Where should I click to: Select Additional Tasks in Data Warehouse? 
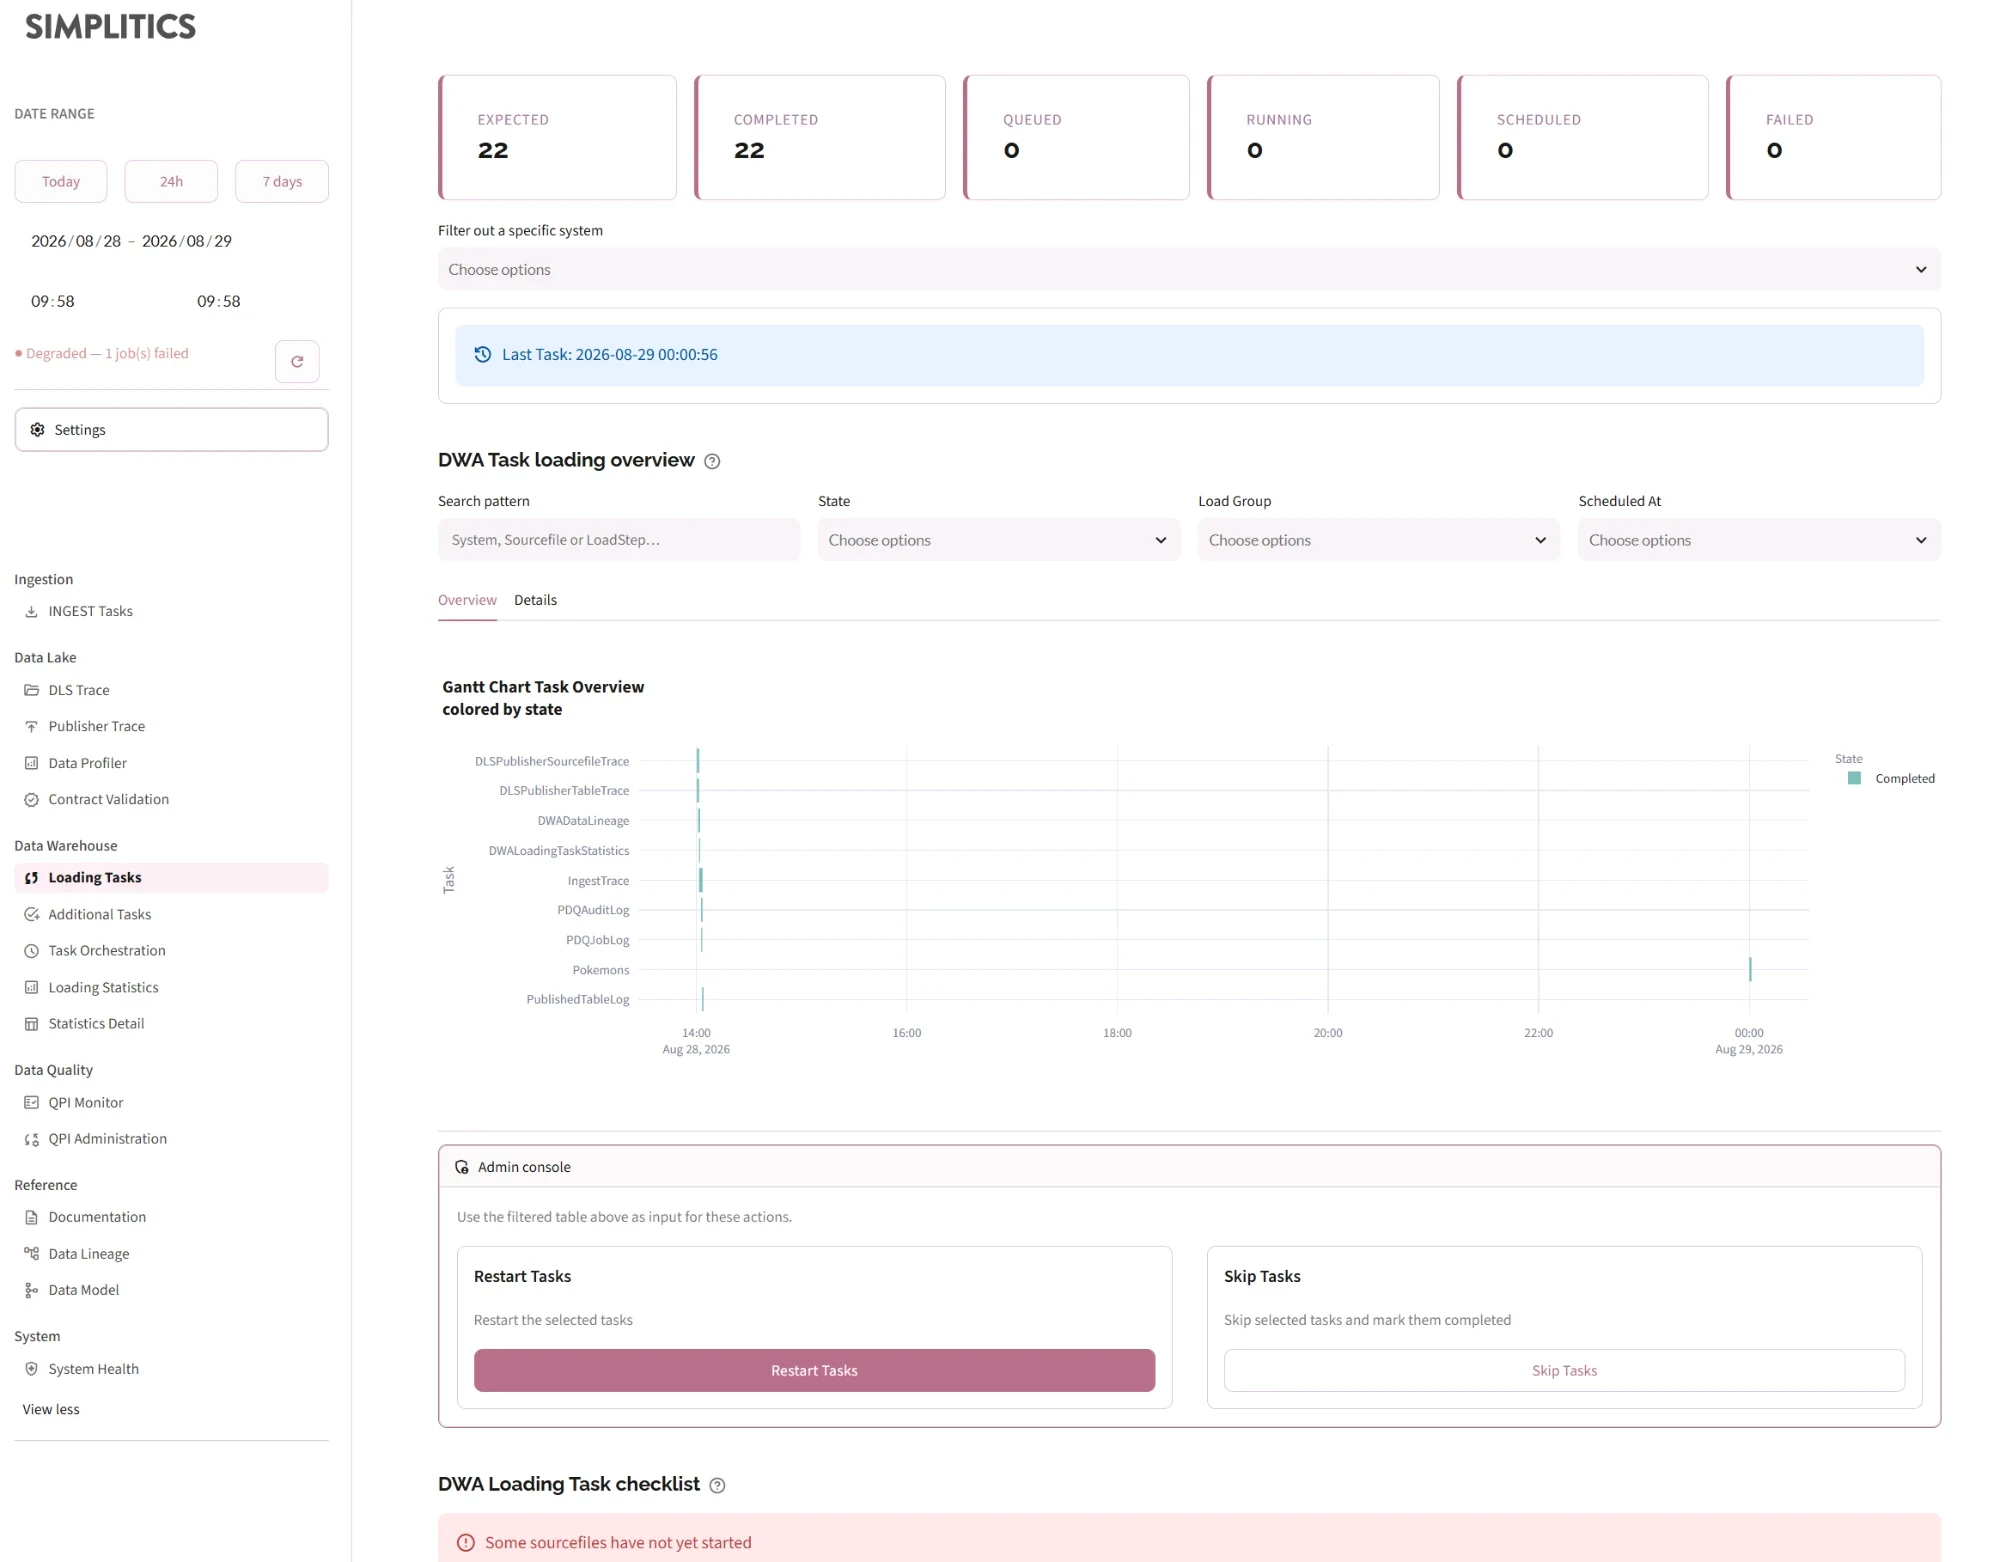[x=99, y=914]
